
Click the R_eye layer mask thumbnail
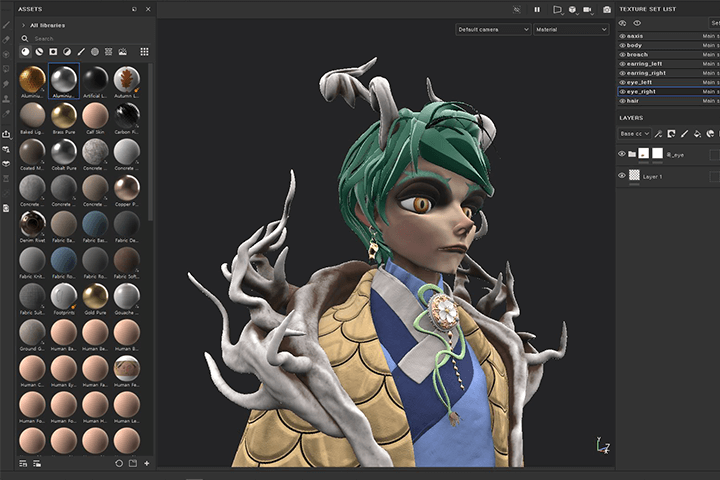[x=658, y=153]
